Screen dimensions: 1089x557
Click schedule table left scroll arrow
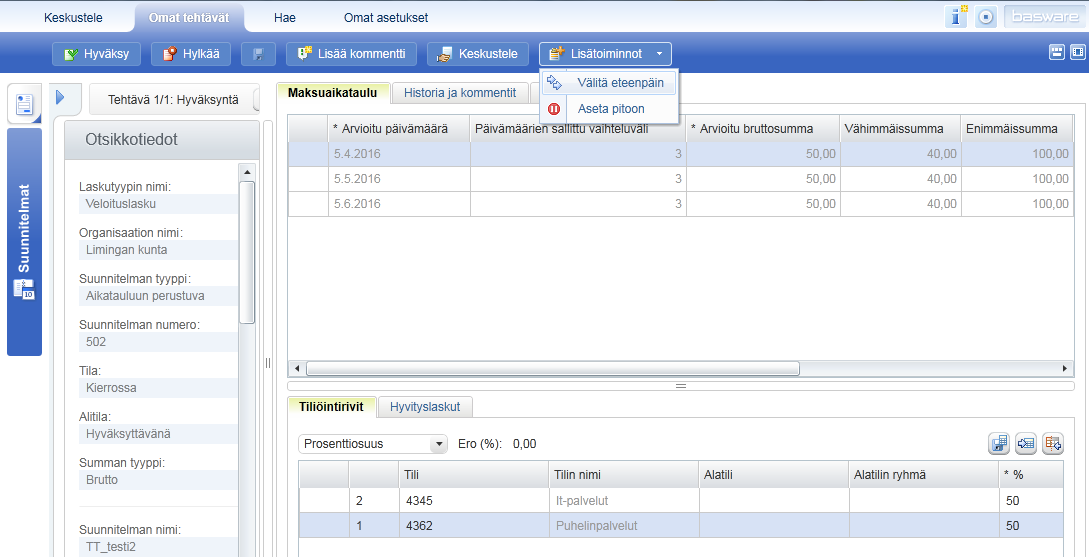[297, 368]
